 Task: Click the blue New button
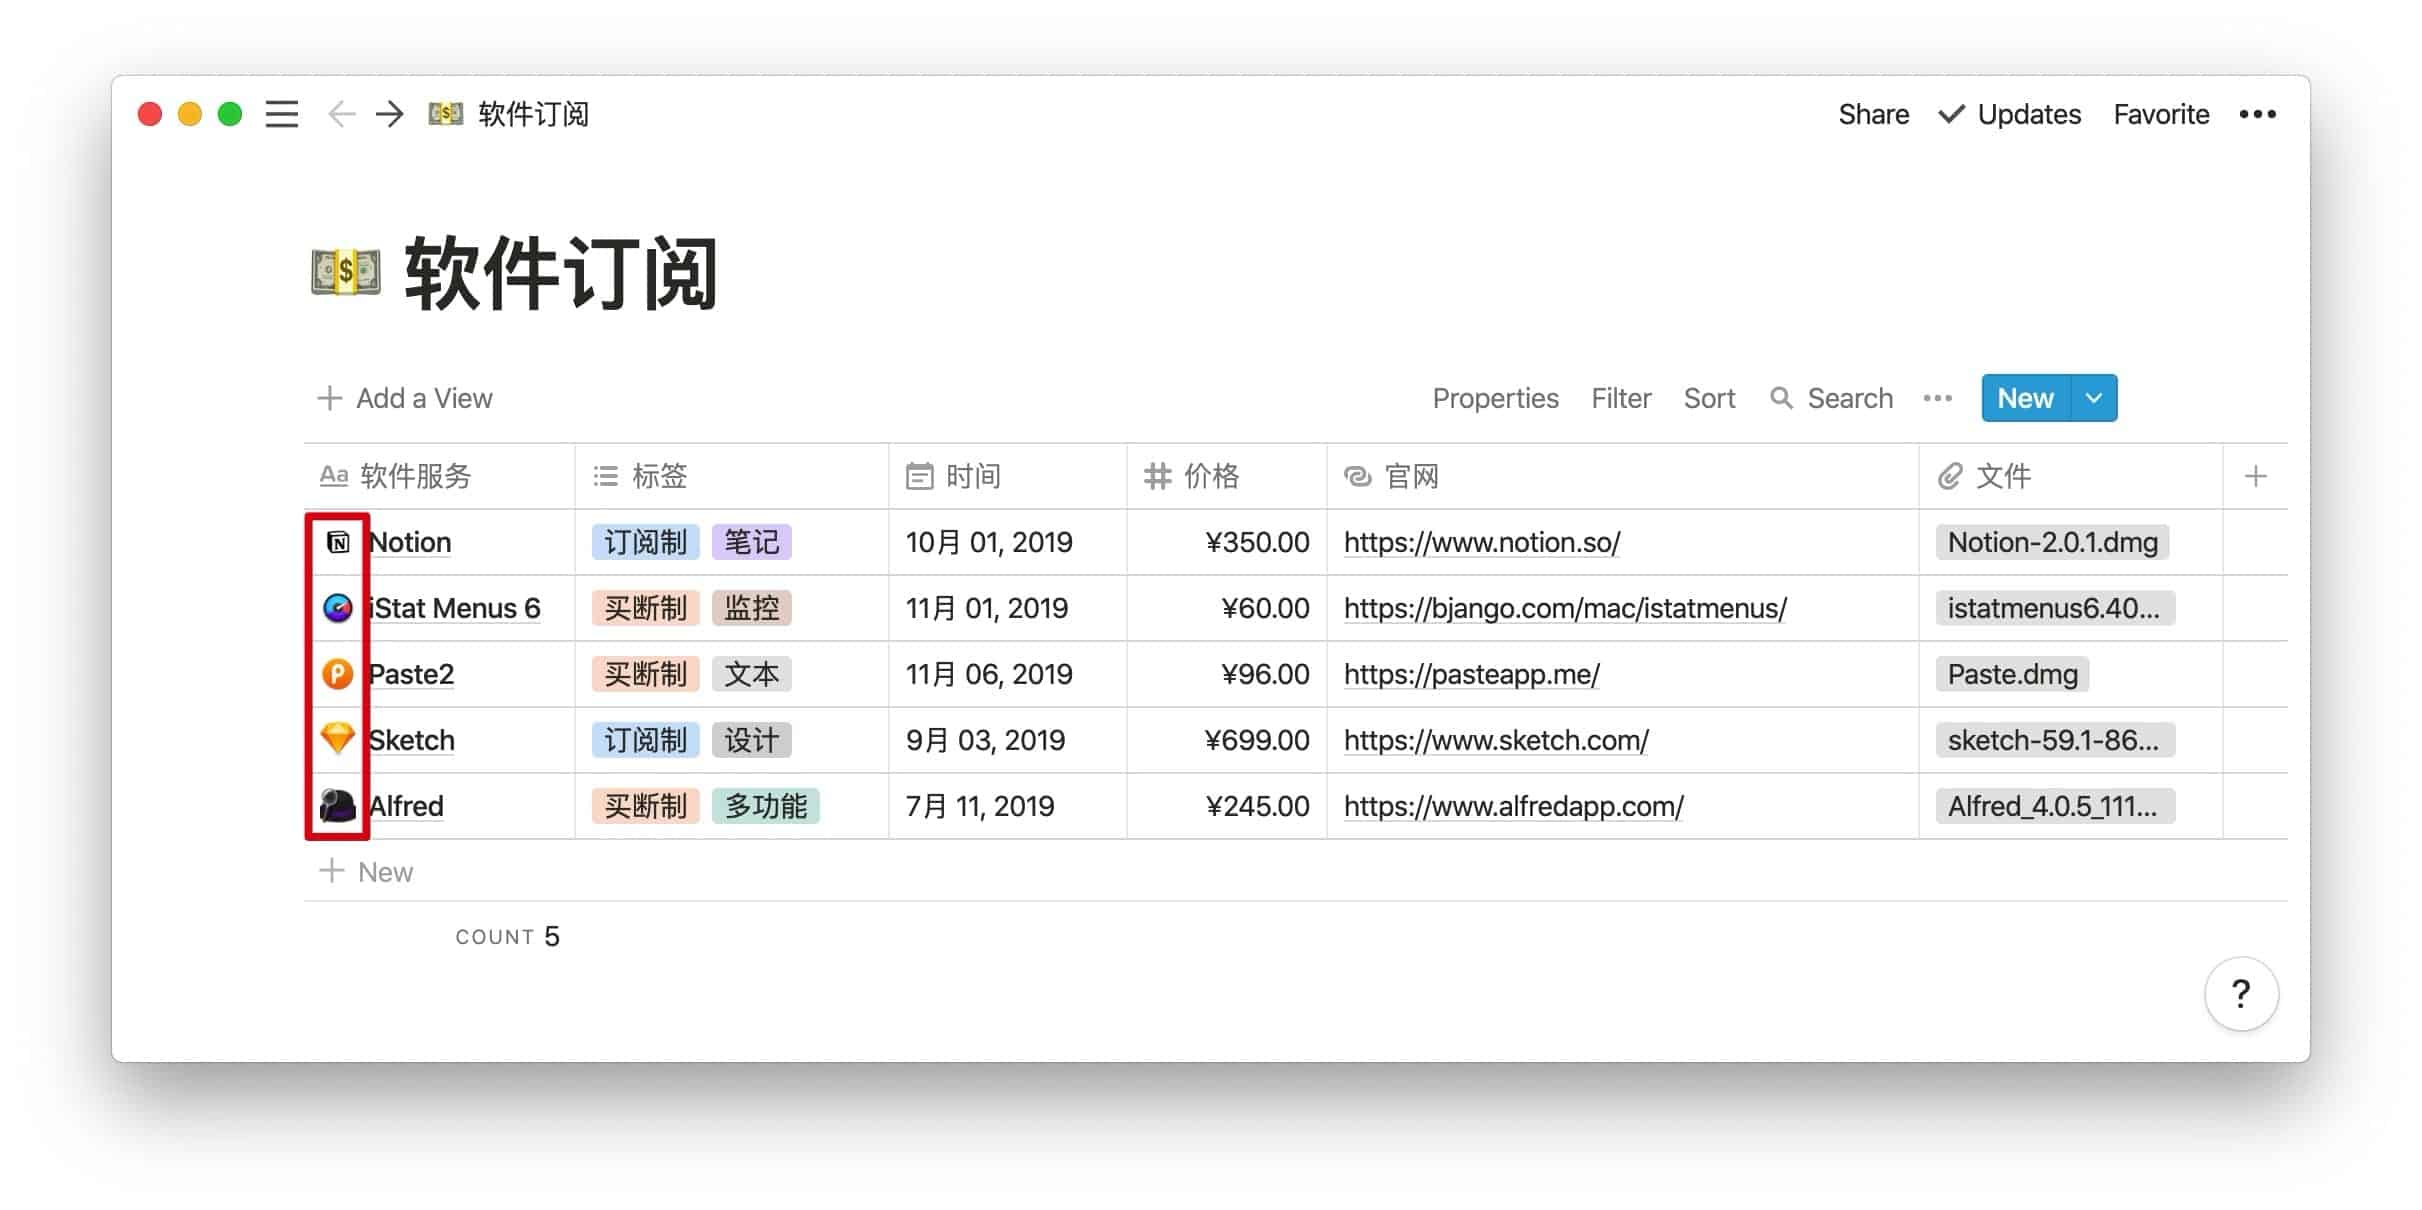pos(2026,398)
